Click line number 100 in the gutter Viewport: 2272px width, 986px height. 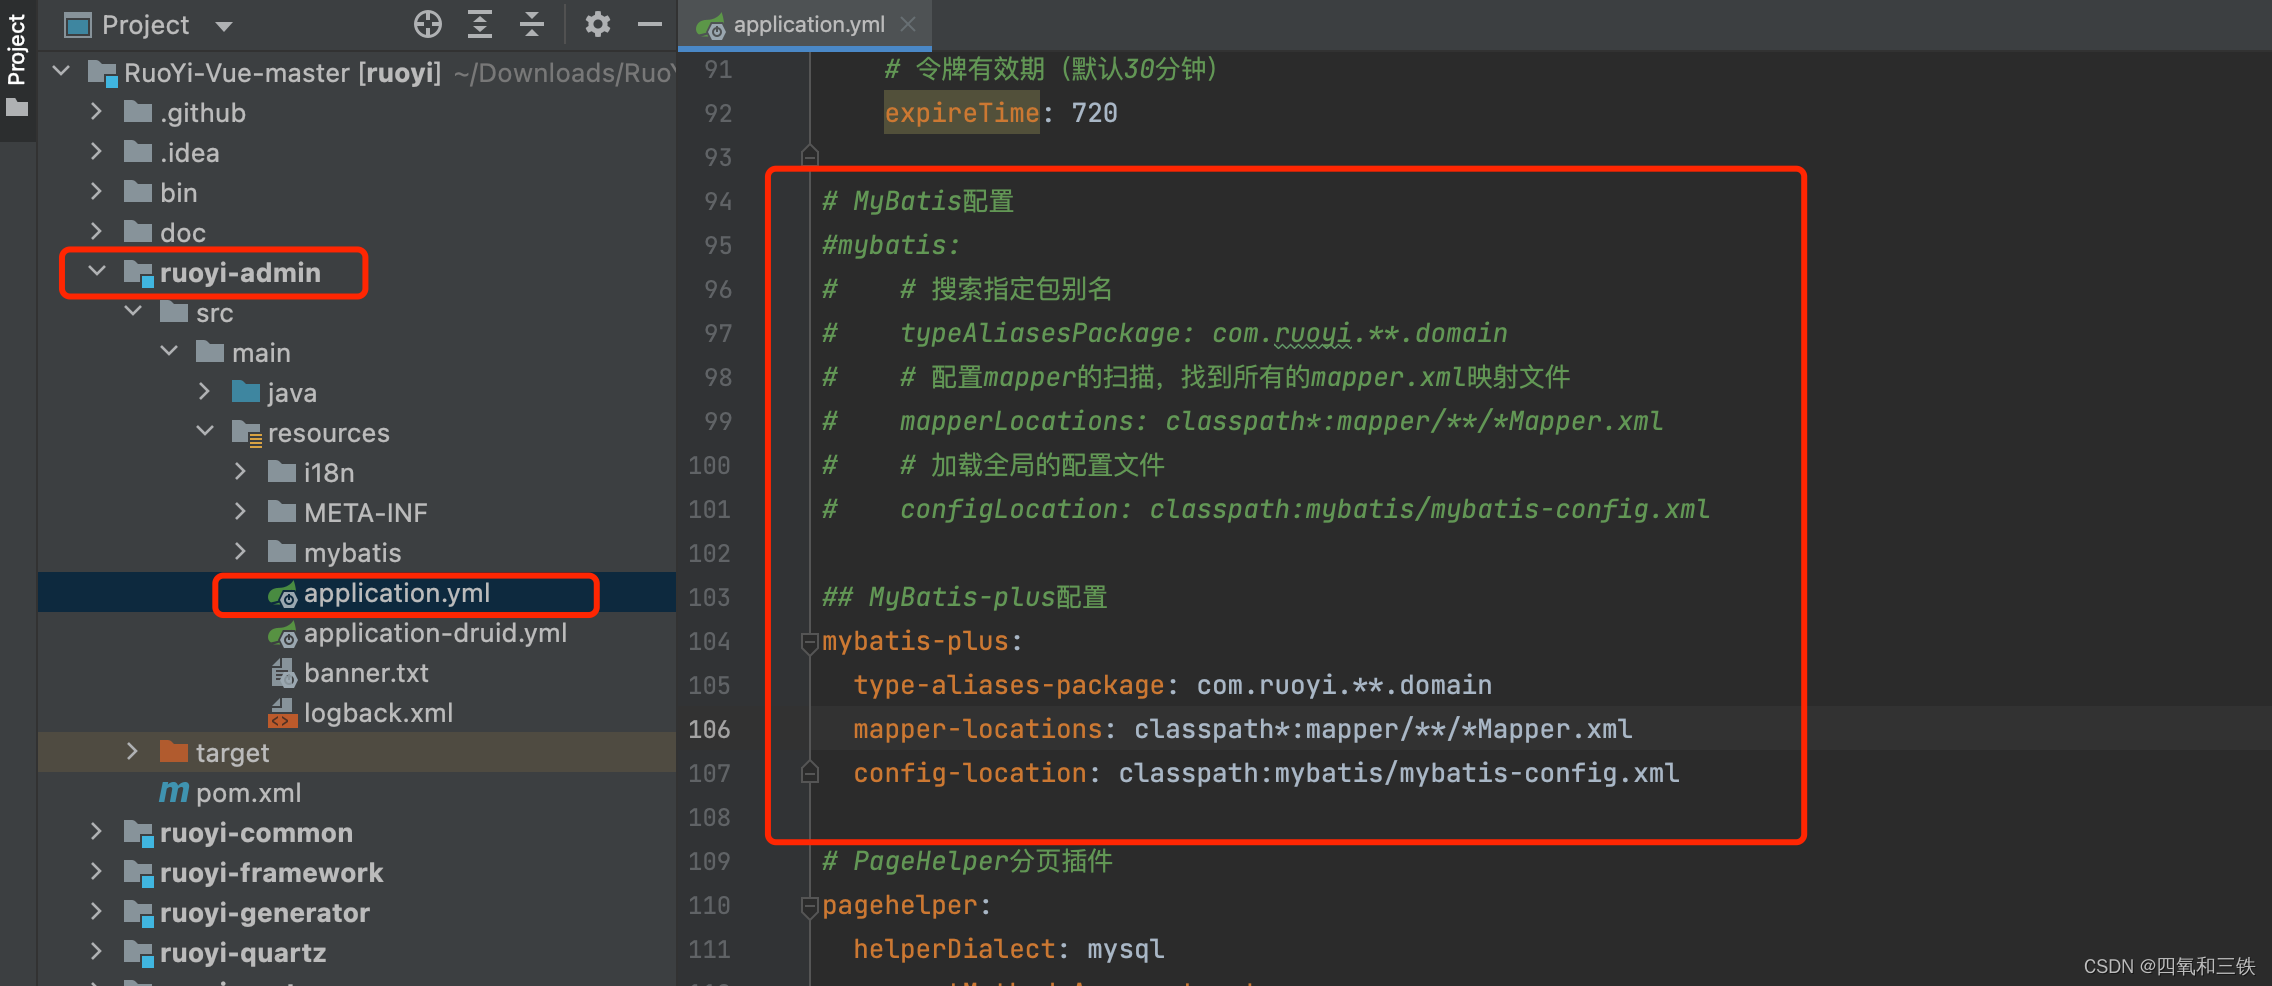(x=709, y=465)
